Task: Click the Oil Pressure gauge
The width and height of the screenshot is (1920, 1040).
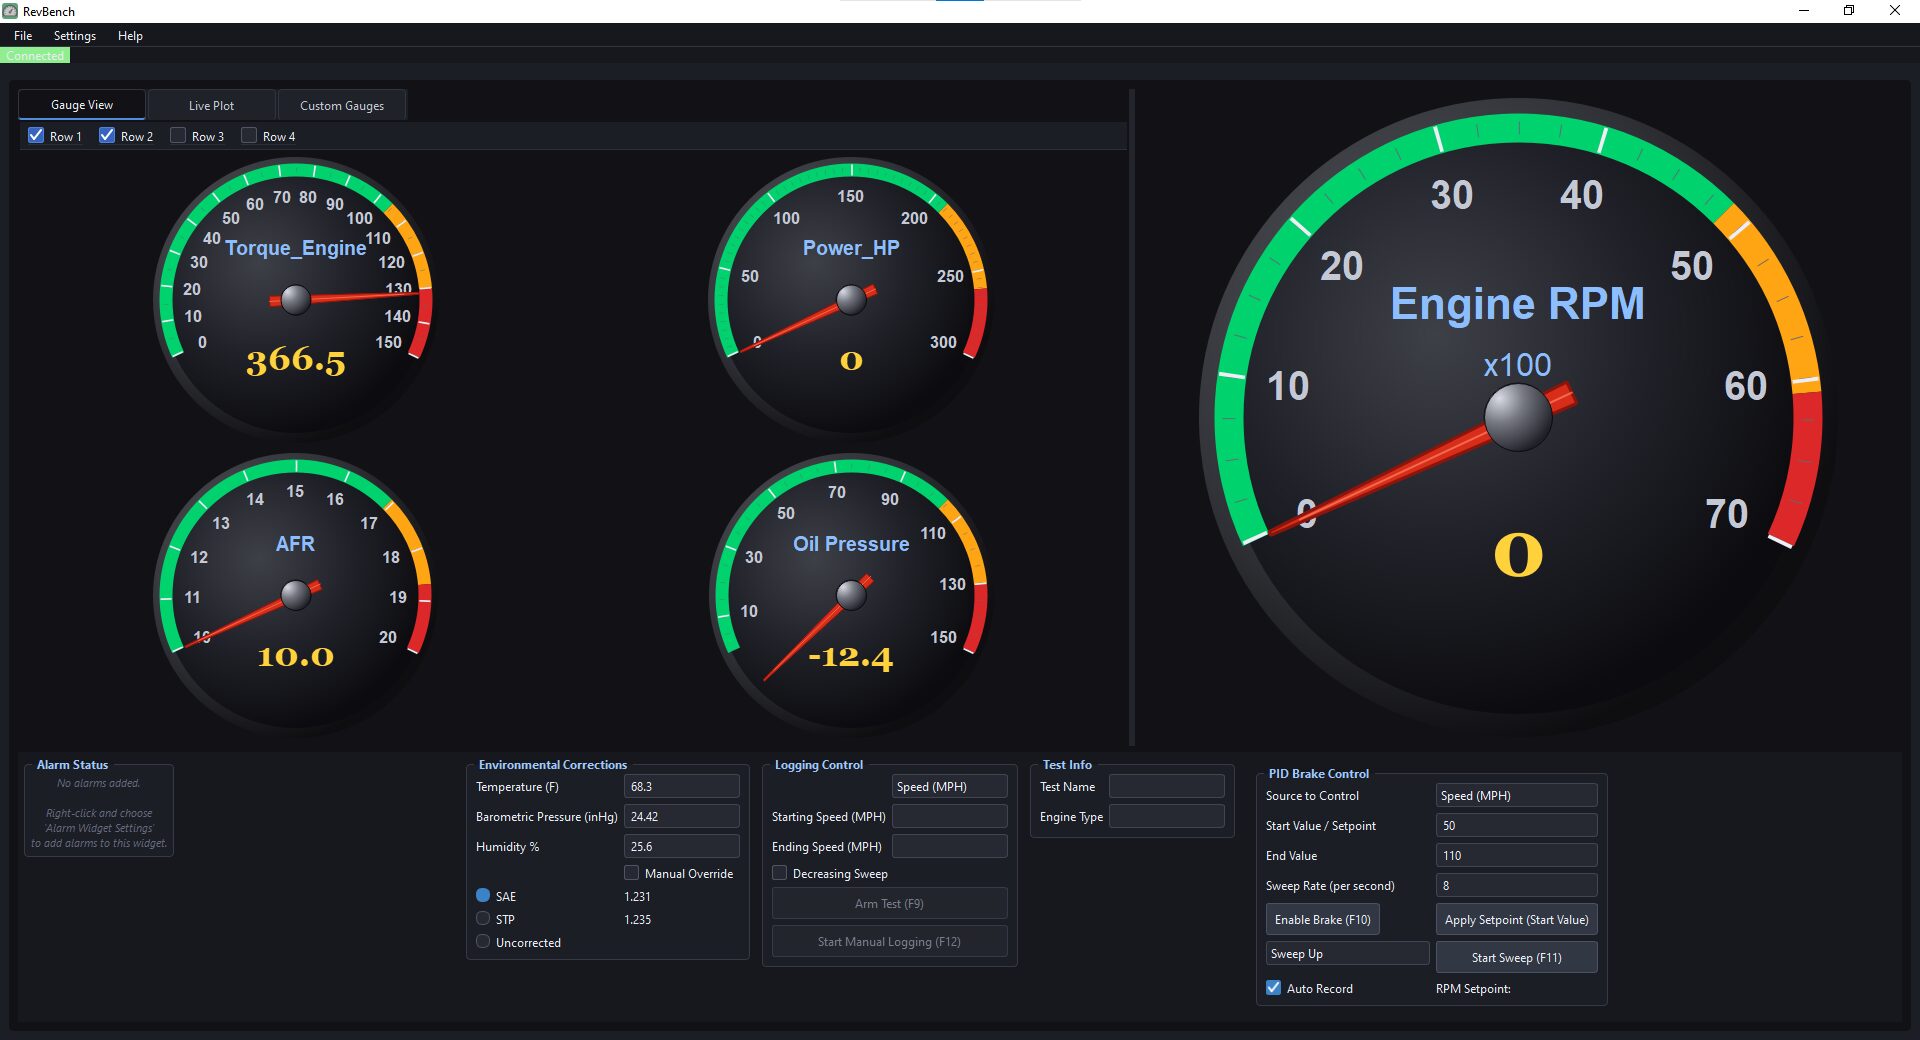Action: pos(850,594)
